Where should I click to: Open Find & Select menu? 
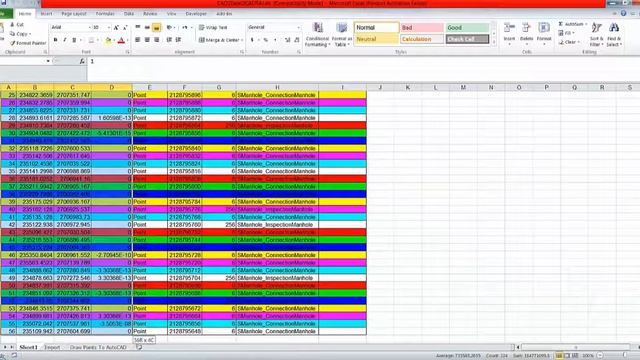(x=613, y=35)
